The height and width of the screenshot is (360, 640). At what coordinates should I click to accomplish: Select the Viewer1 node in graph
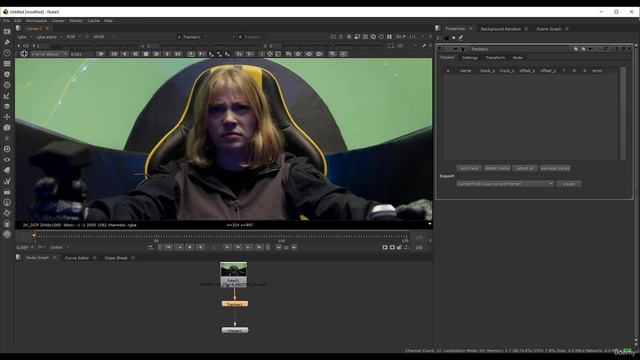[x=235, y=330]
